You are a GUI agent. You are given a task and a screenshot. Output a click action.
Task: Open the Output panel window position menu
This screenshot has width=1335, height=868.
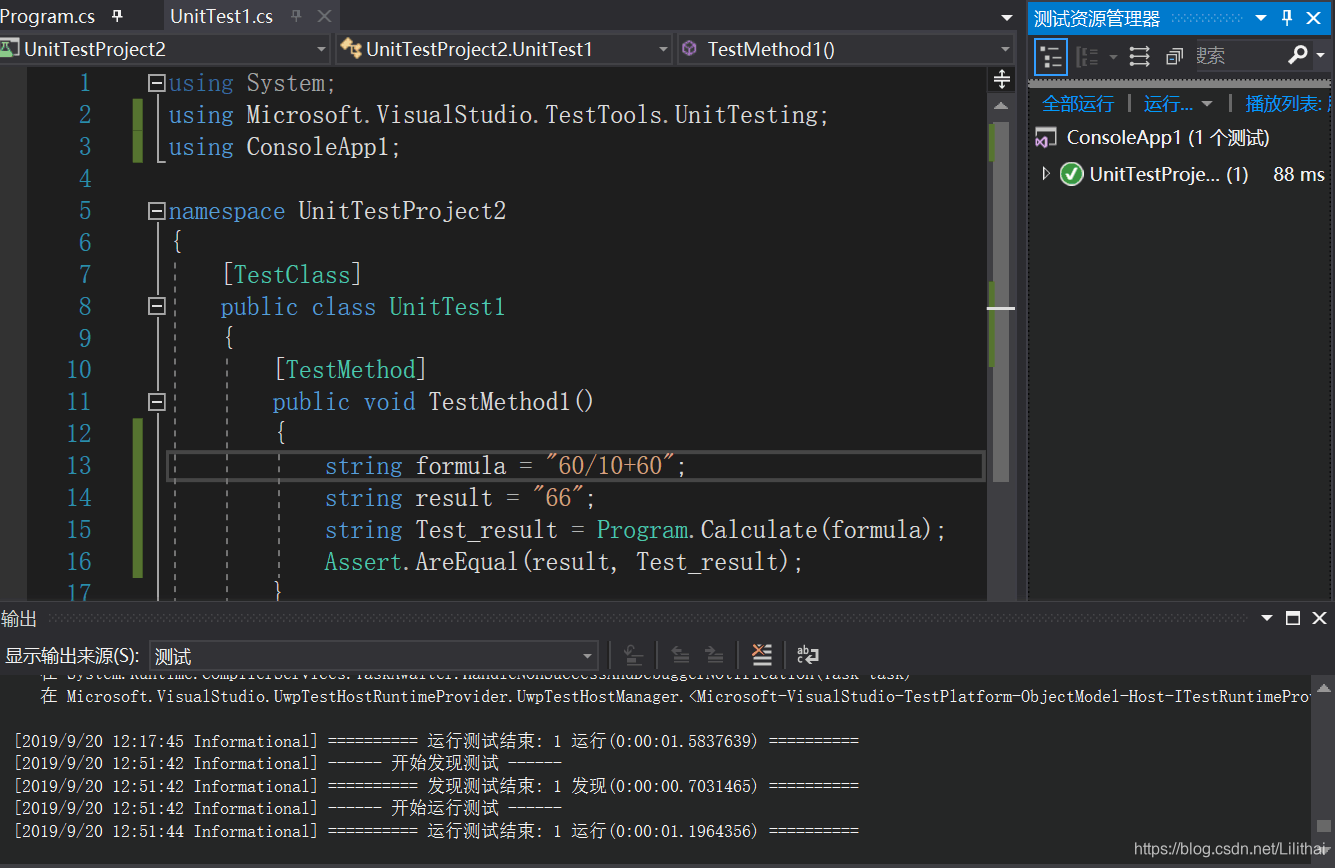coord(1267,618)
